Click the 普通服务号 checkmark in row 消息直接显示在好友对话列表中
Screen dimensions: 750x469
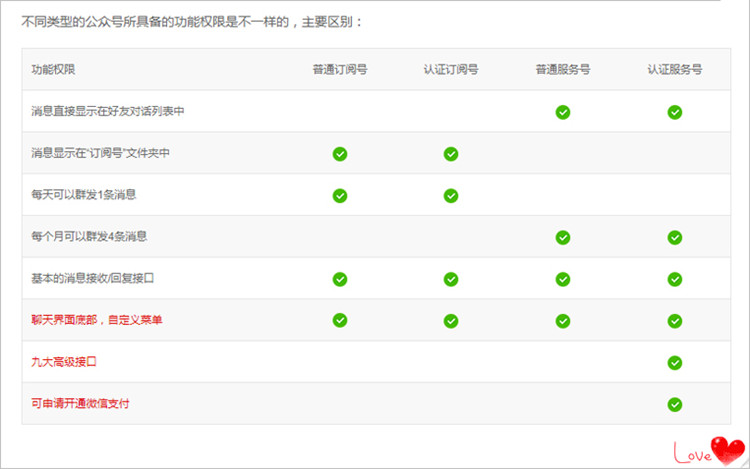coord(562,112)
